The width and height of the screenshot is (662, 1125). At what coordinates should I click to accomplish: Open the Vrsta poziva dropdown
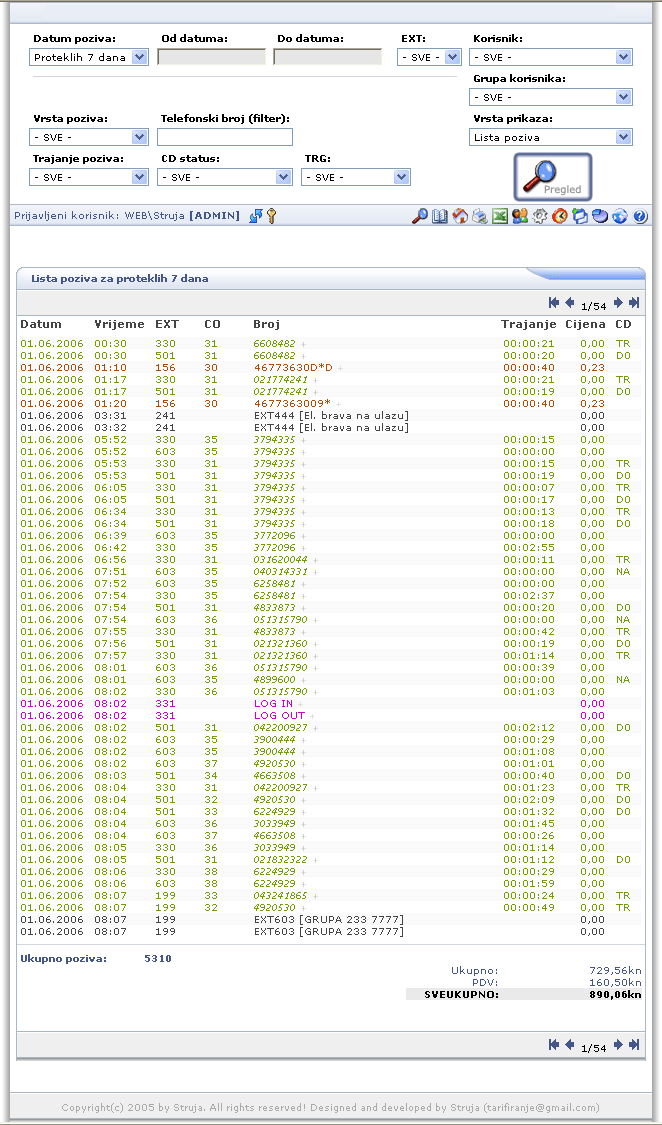(89, 137)
